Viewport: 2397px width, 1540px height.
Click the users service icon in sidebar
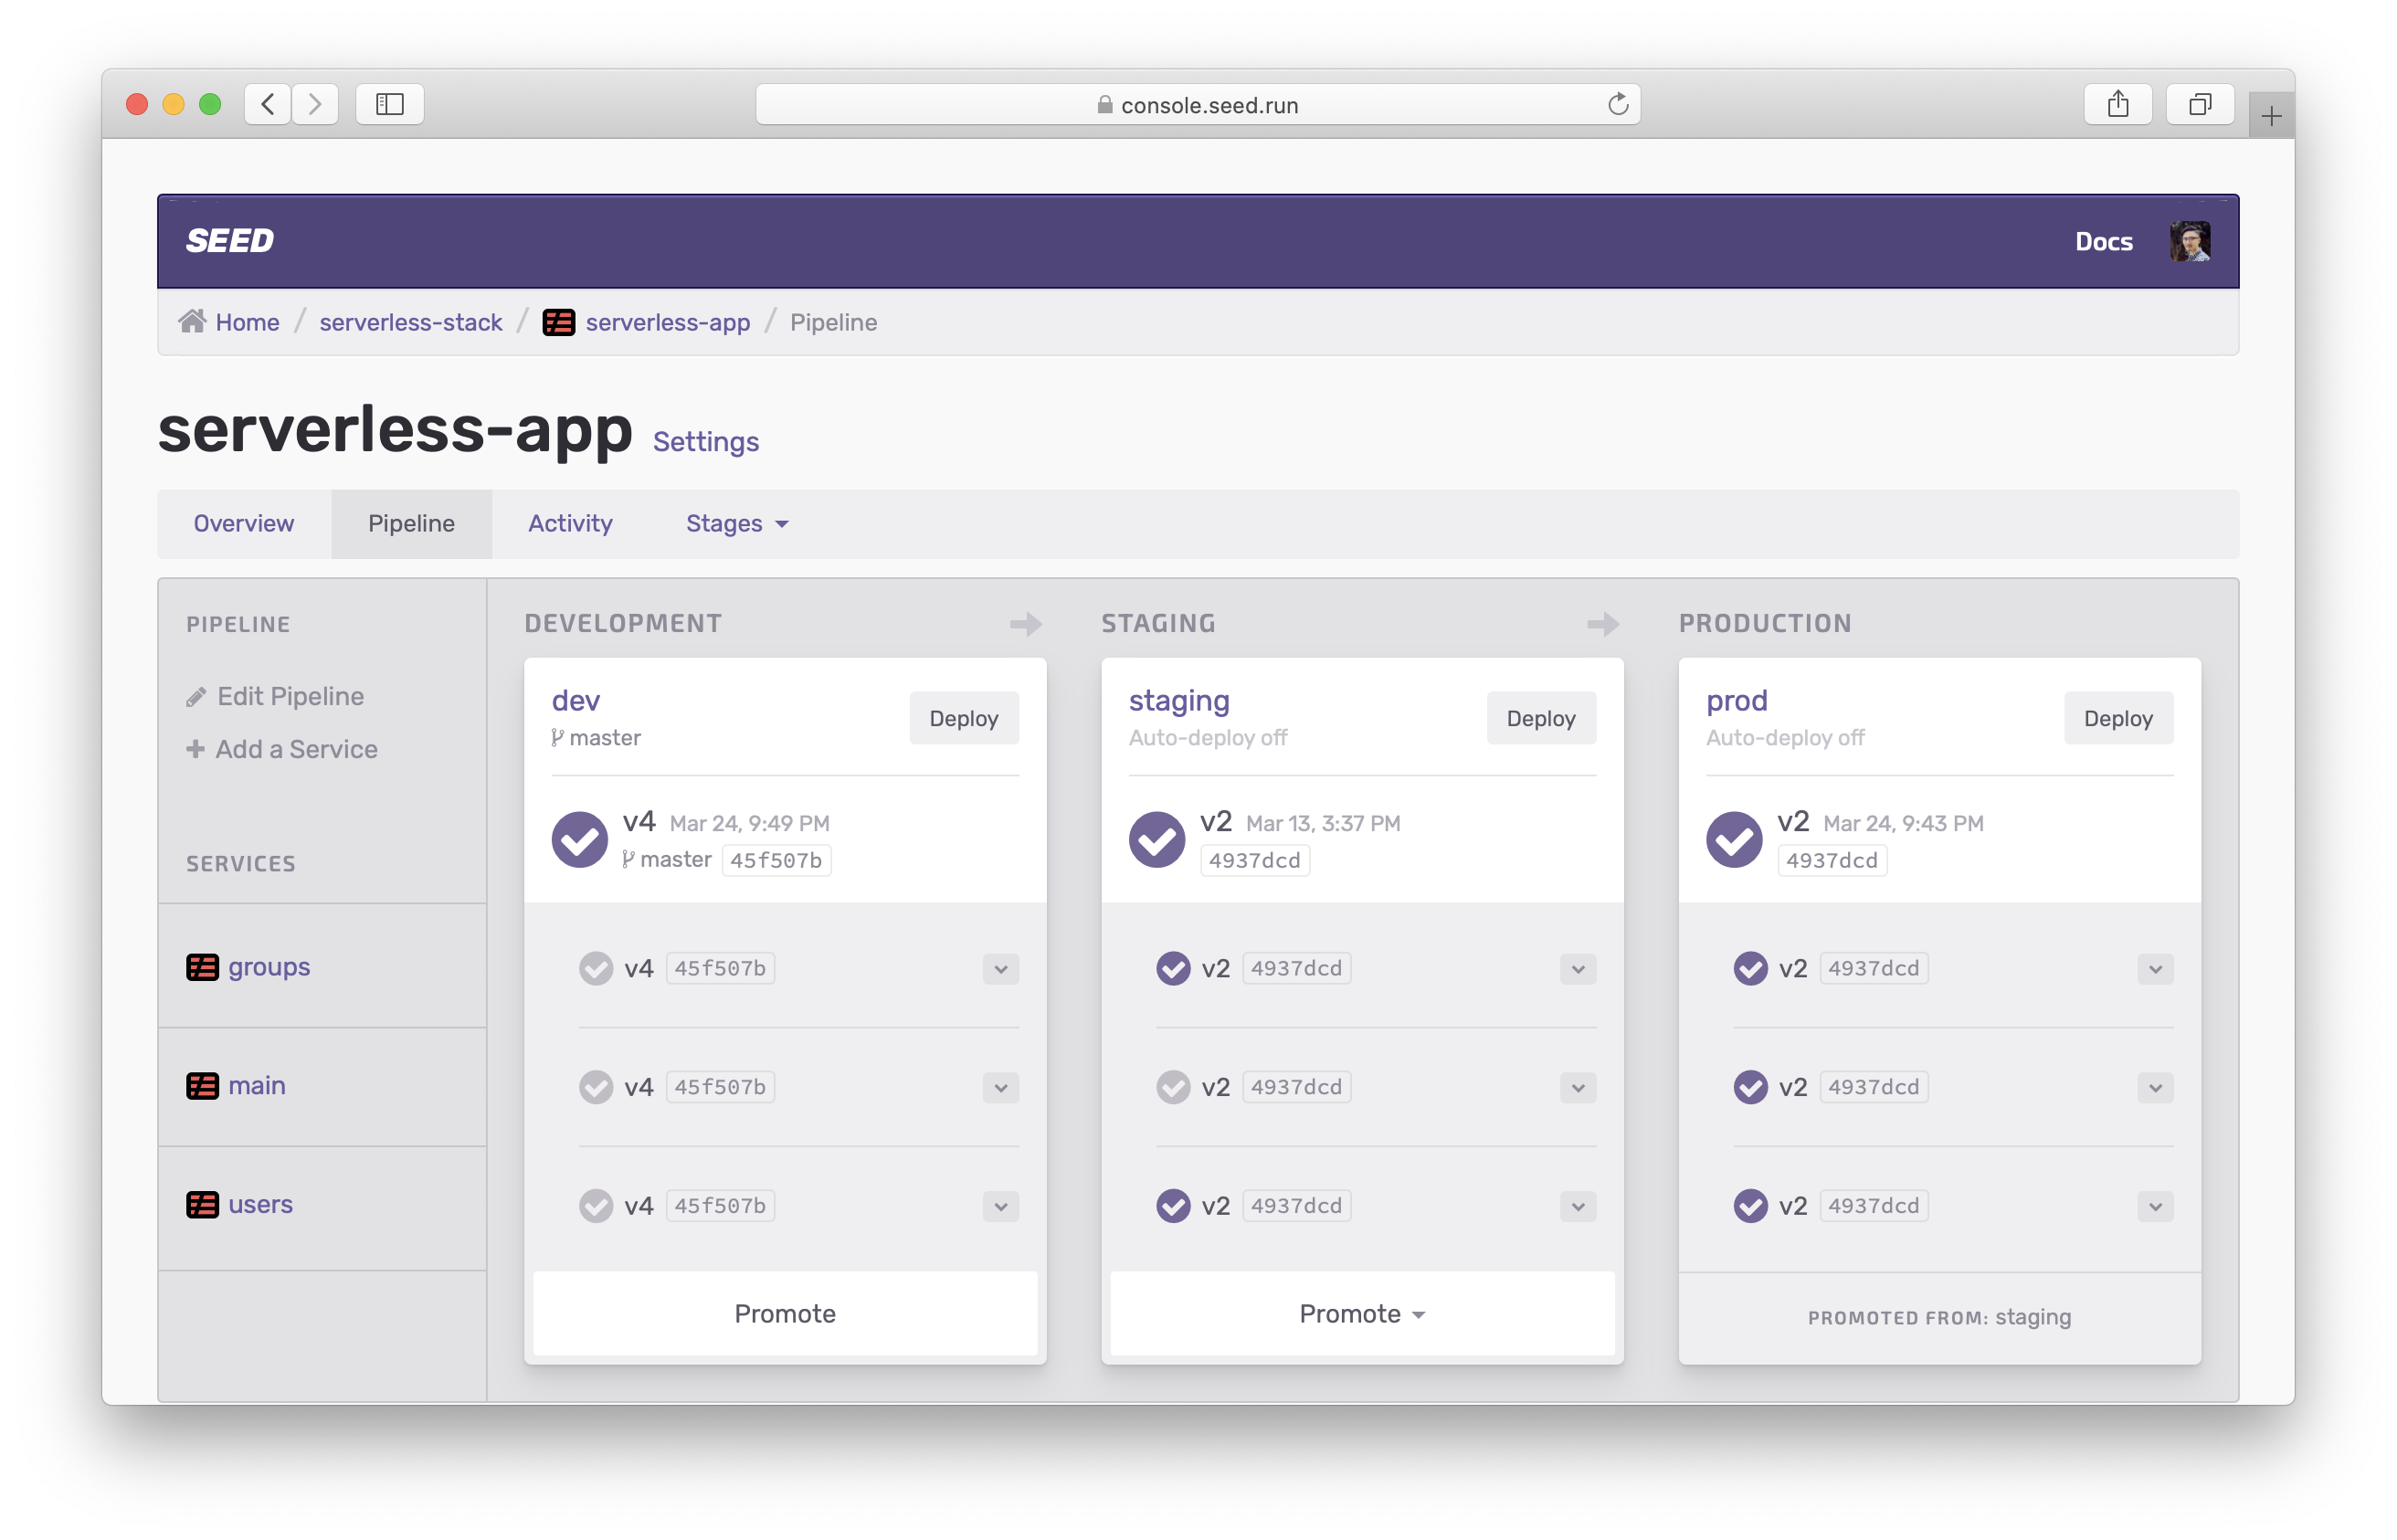202,1204
